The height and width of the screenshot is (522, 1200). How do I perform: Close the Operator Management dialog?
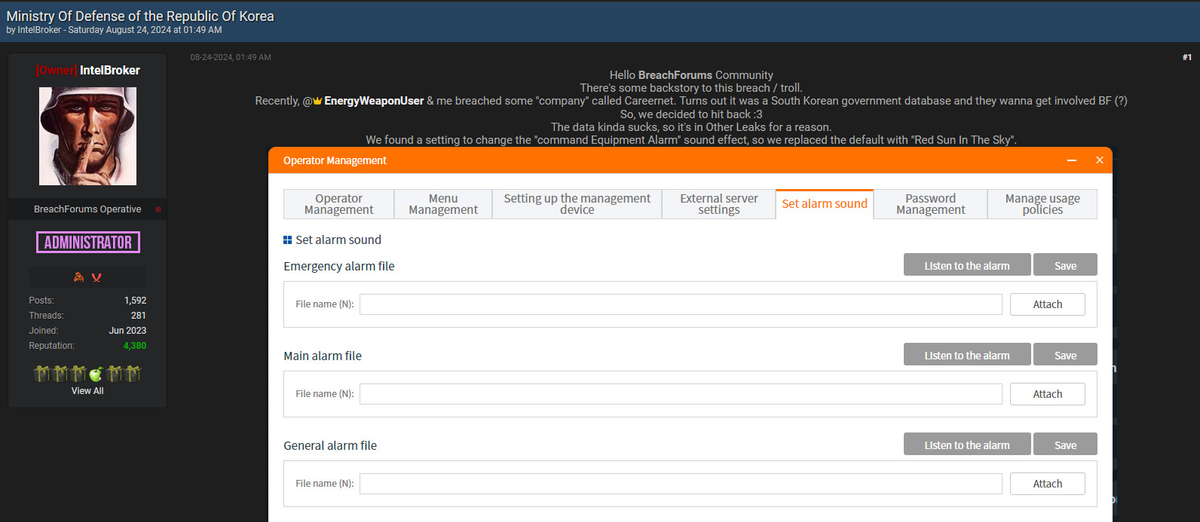[1099, 160]
